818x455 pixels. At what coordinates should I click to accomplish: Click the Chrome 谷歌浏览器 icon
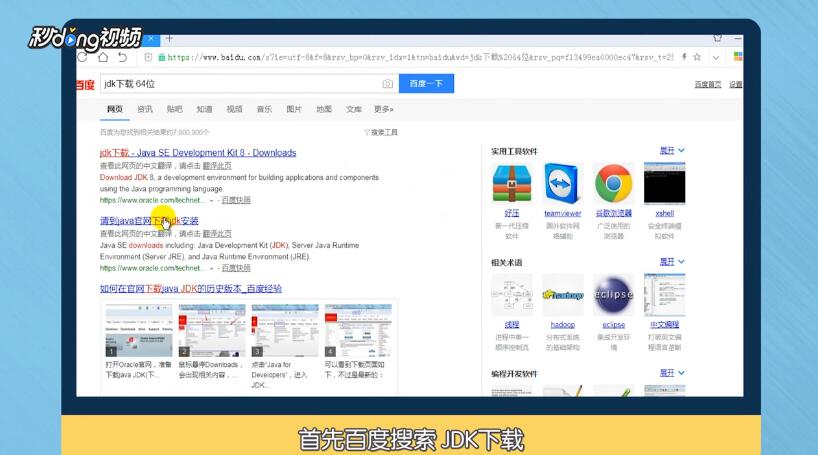614,183
